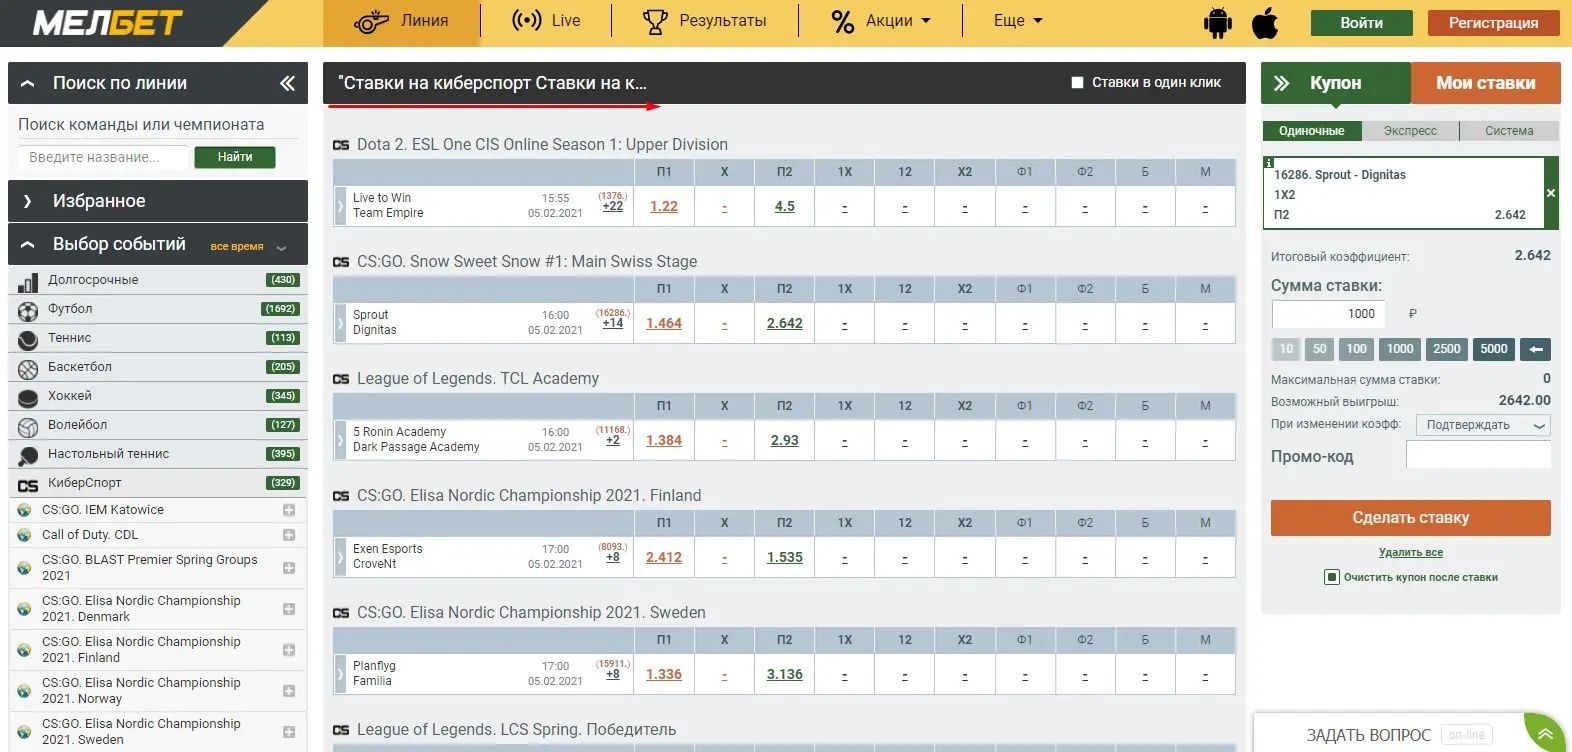Click the backspace arrow stake button
Viewport: 1572px width, 752px height.
coord(1536,349)
